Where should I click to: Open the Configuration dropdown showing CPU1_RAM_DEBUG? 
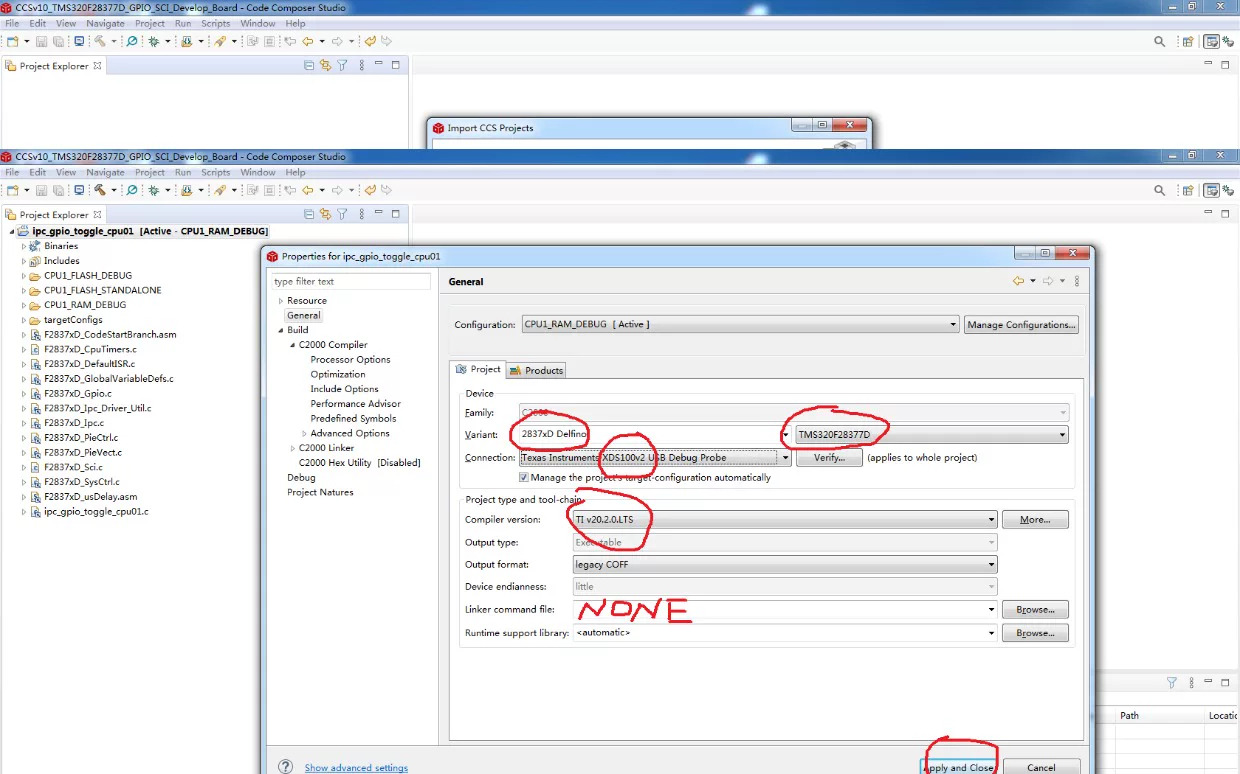coord(739,324)
